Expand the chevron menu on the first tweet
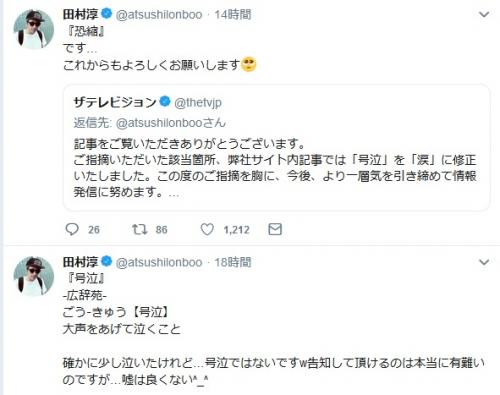This screenshot has width=500, height=395. (x=484, y=14)
